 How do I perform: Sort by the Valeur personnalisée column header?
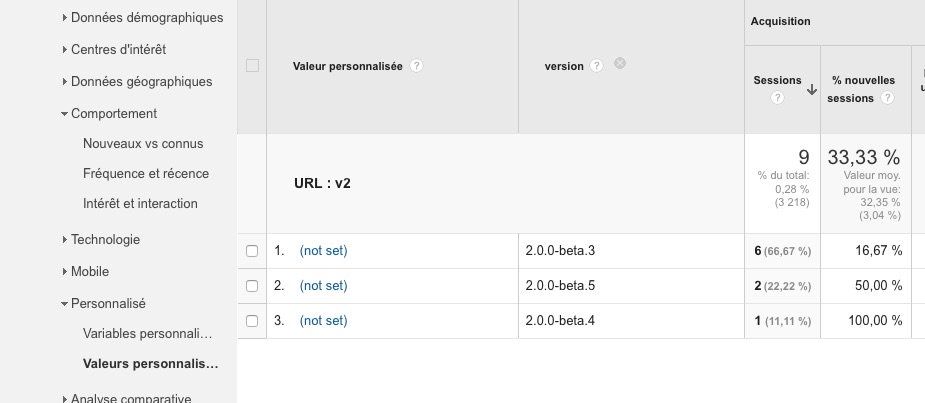[x=348, y=66]
